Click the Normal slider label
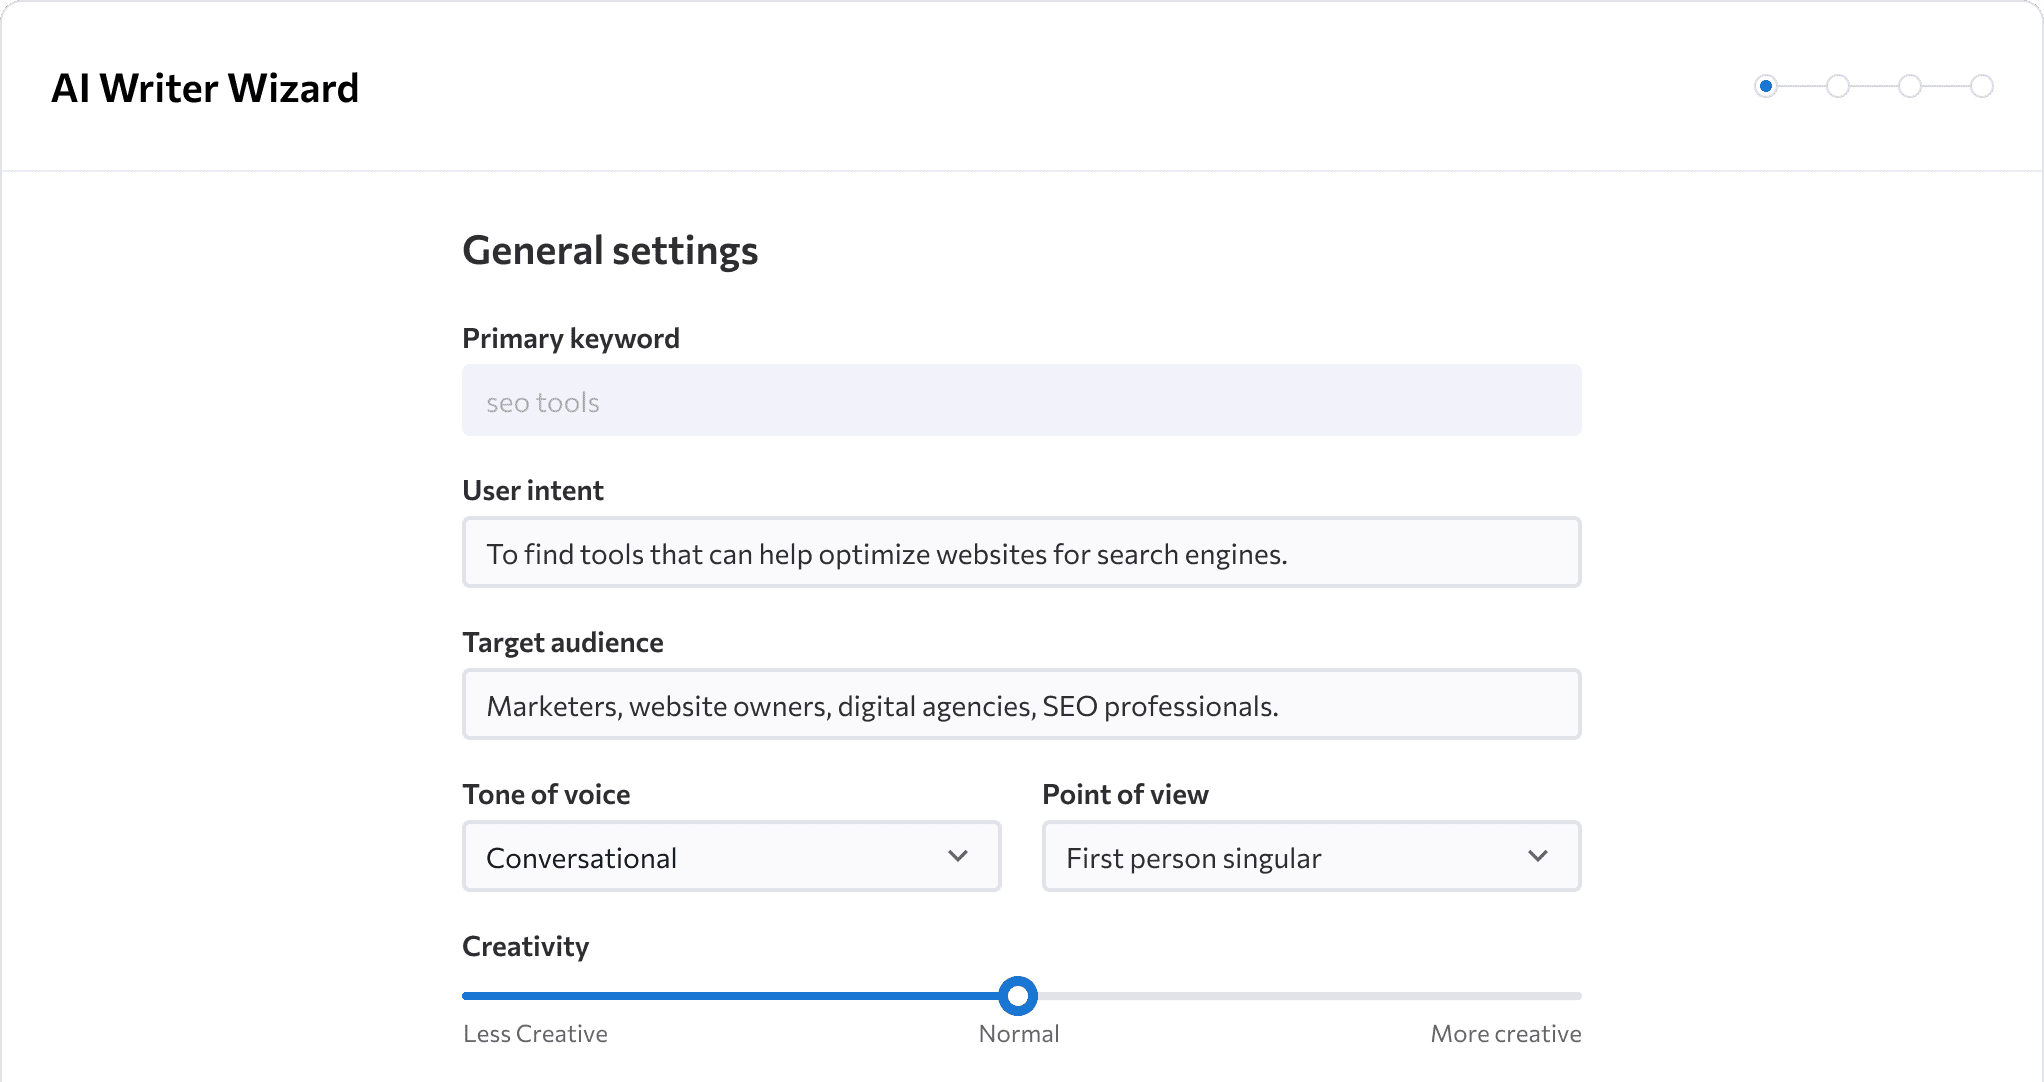 [x=1019, y=1034]
